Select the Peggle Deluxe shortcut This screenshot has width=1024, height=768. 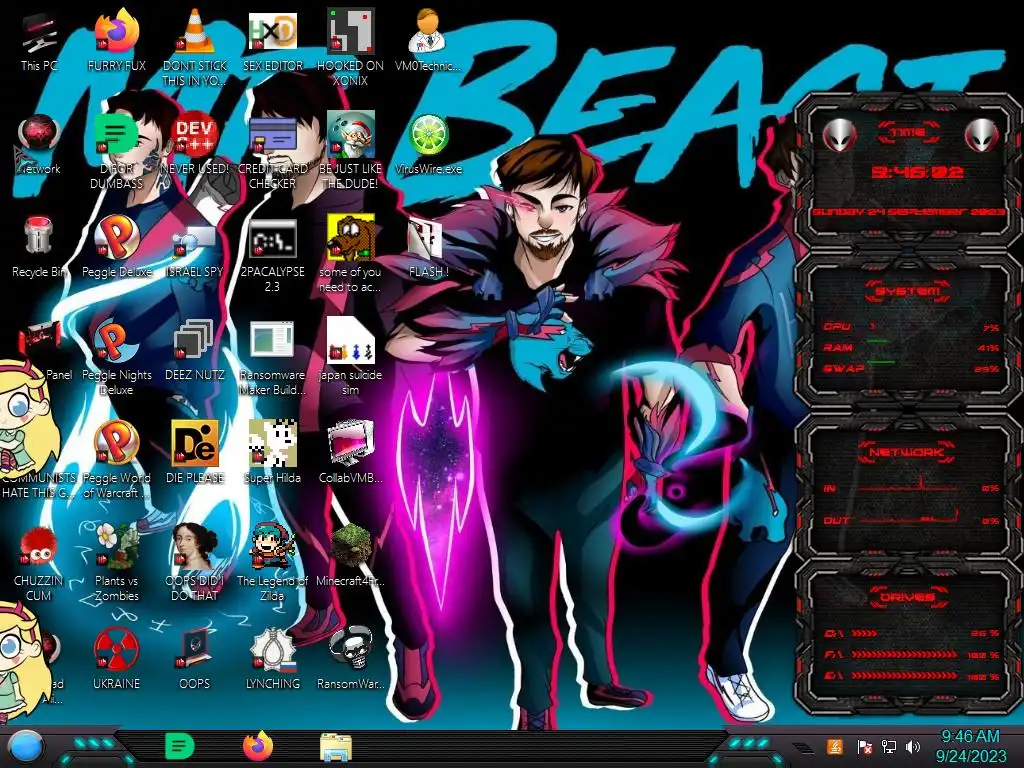point(117,248)
